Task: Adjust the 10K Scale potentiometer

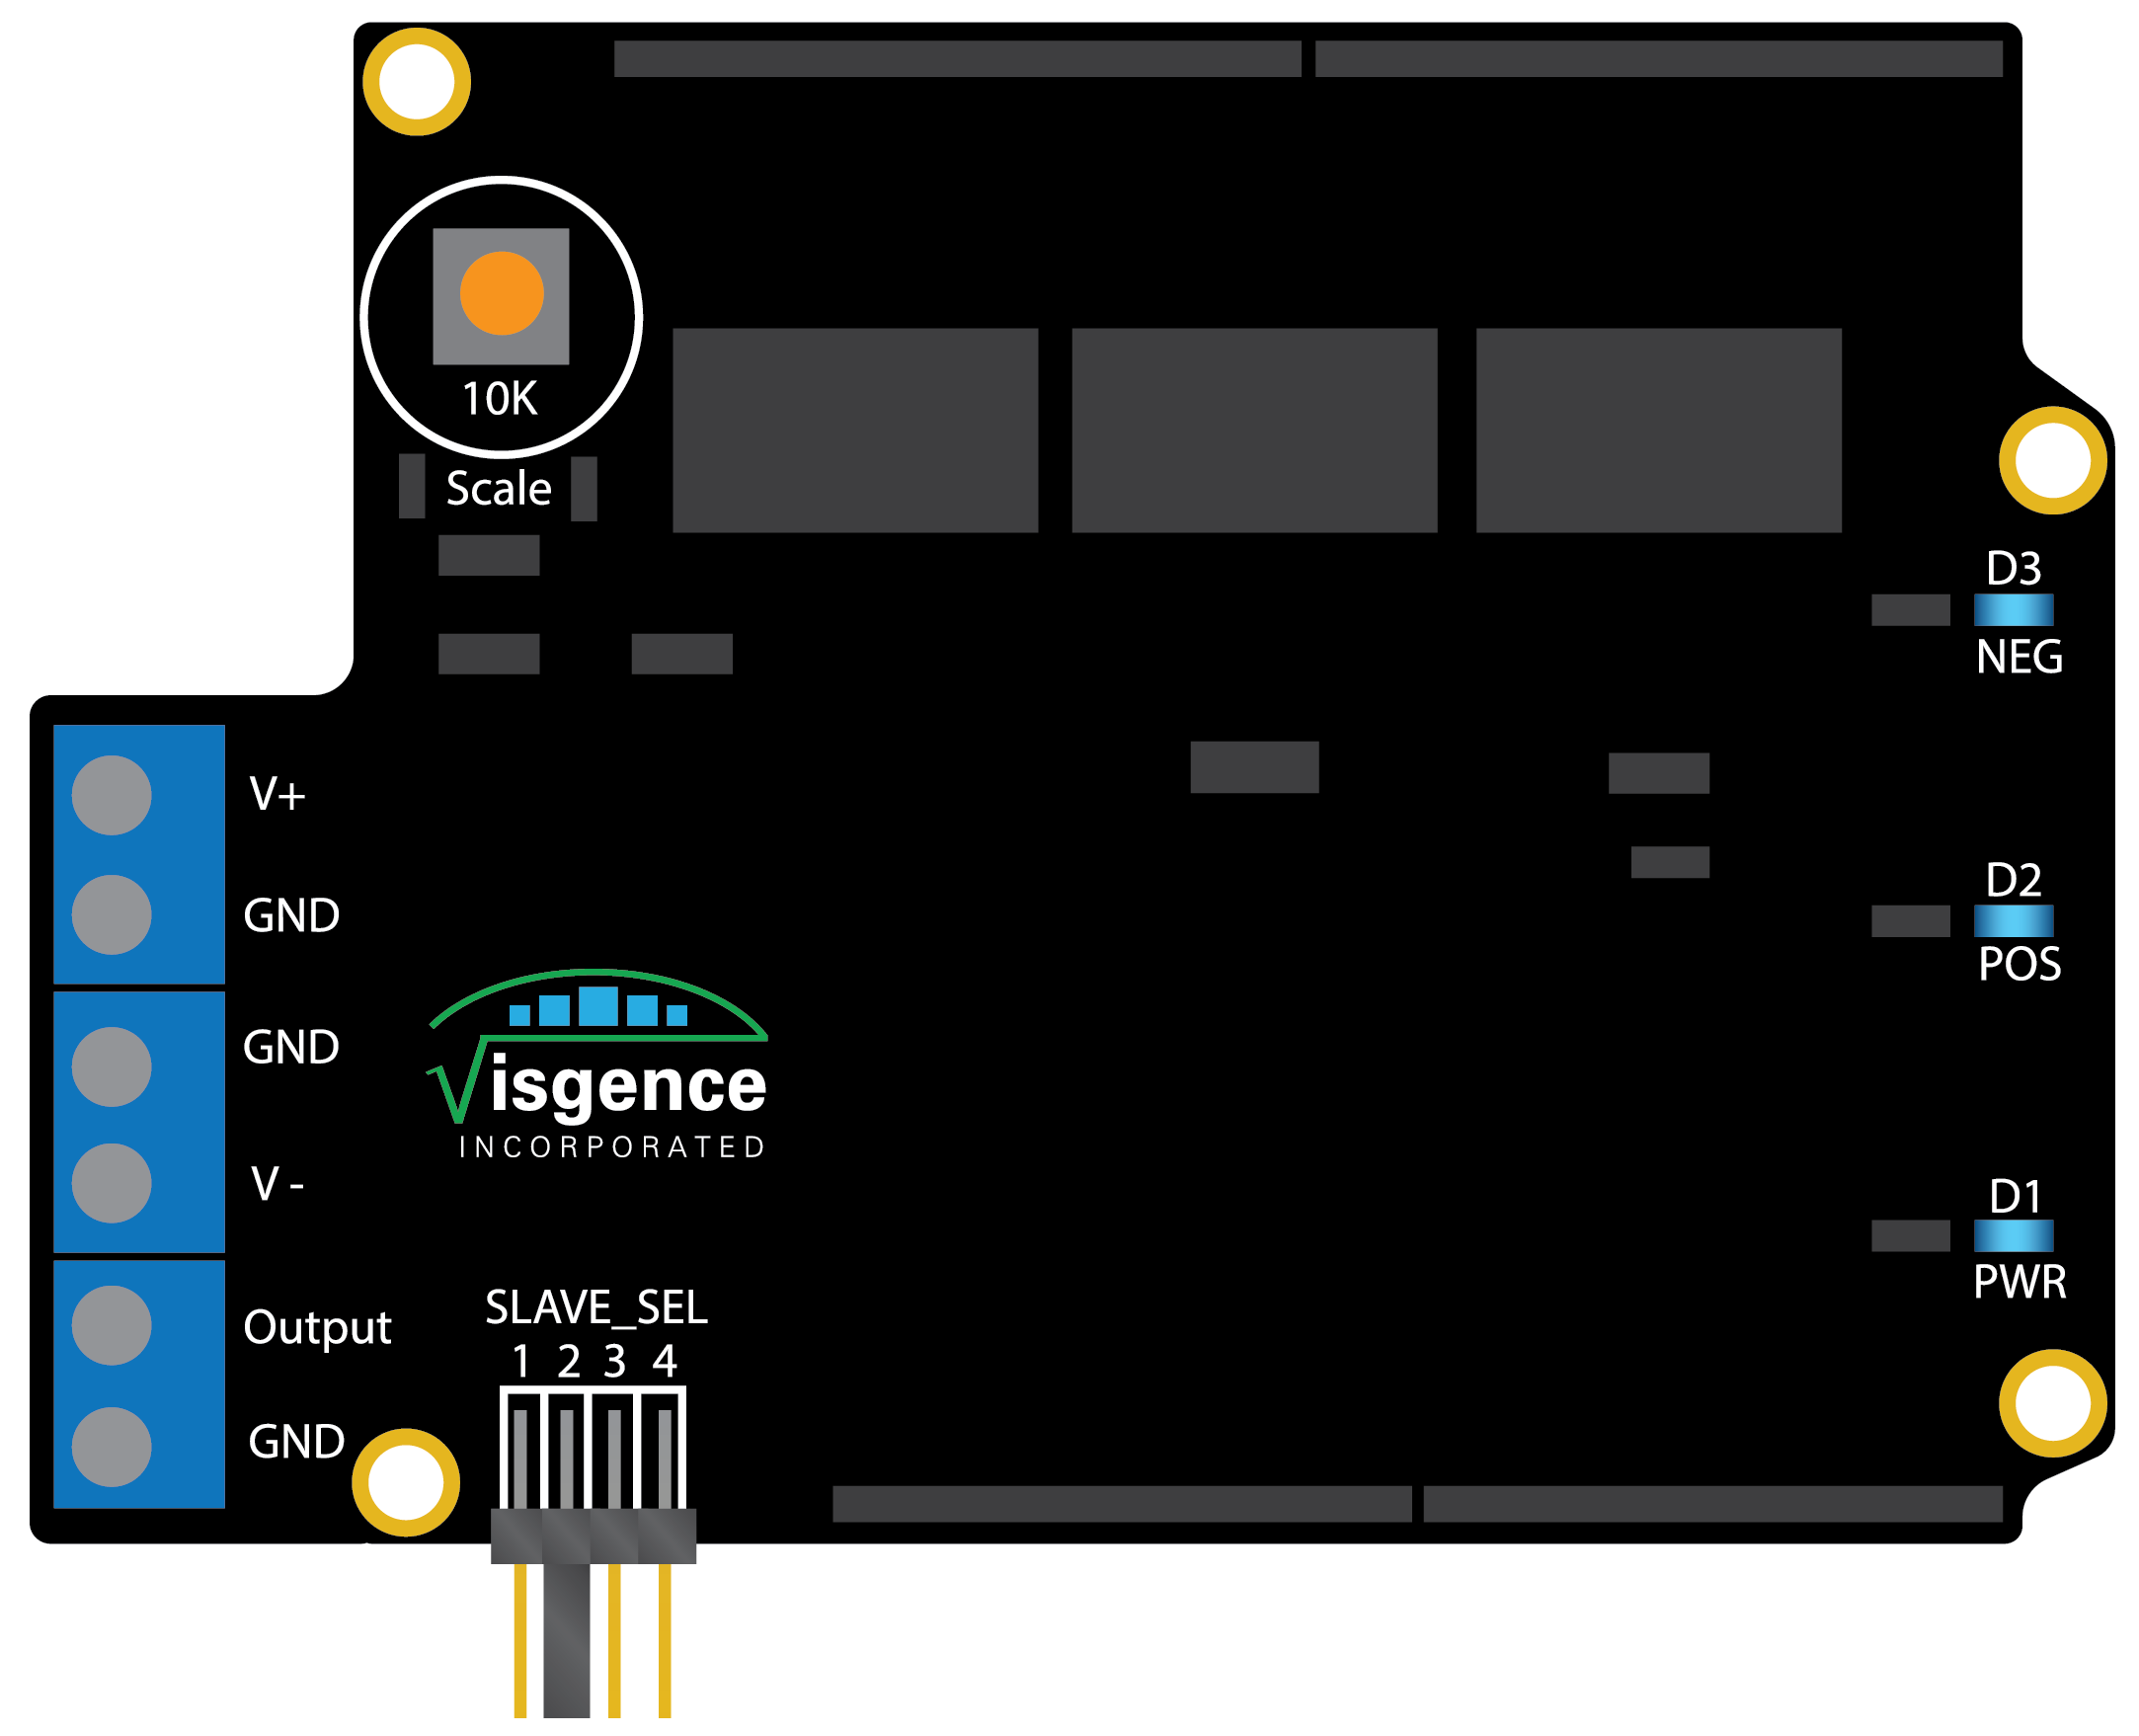Action: click(500, 293)
